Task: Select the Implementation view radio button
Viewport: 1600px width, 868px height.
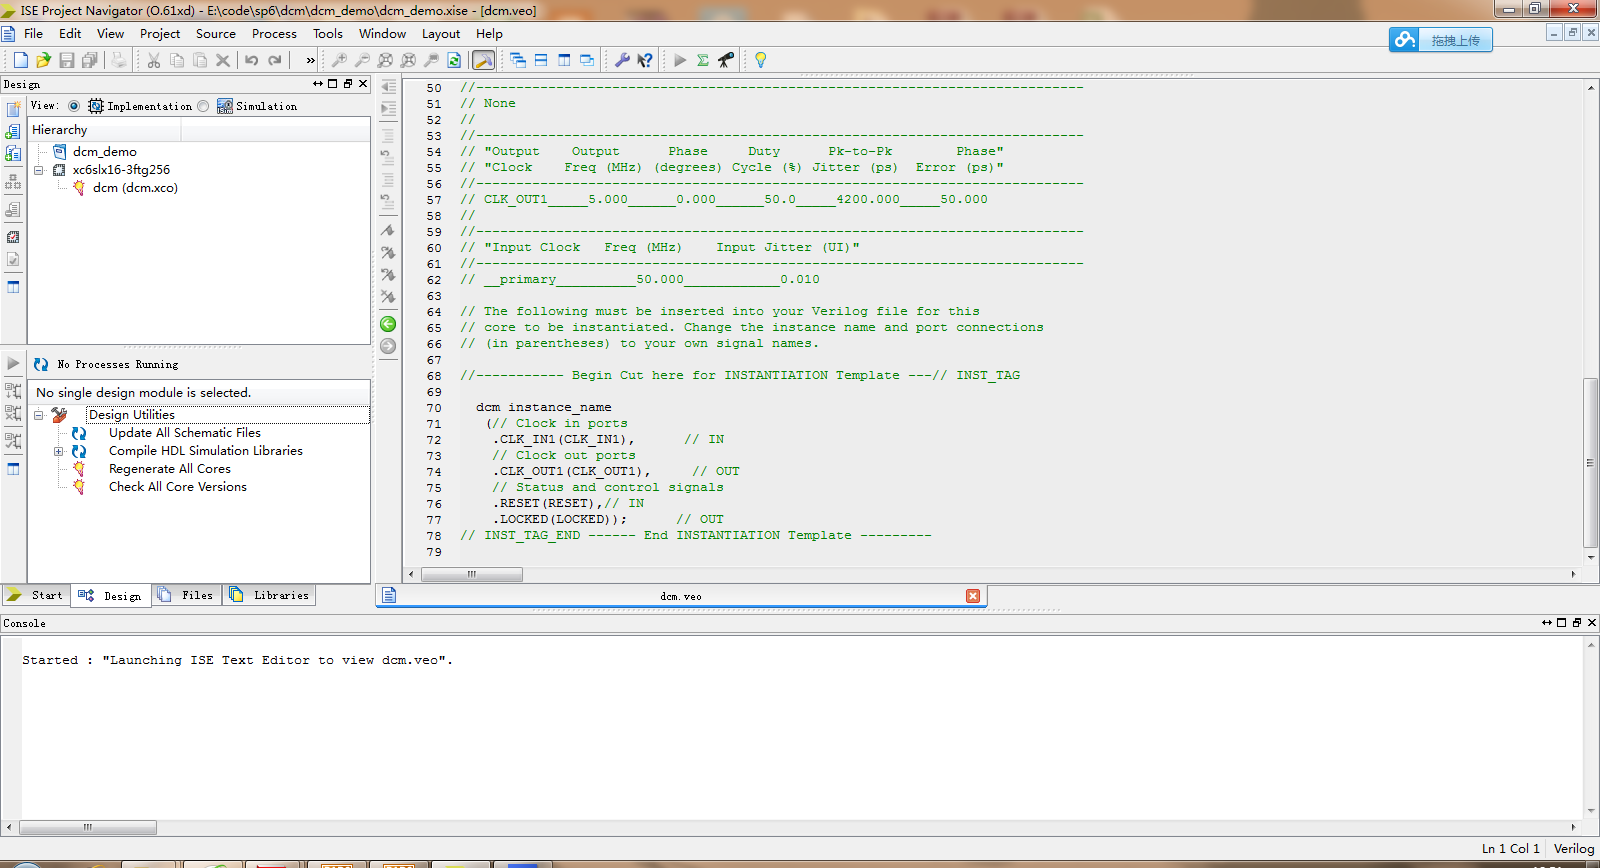Action: (74, 106)
